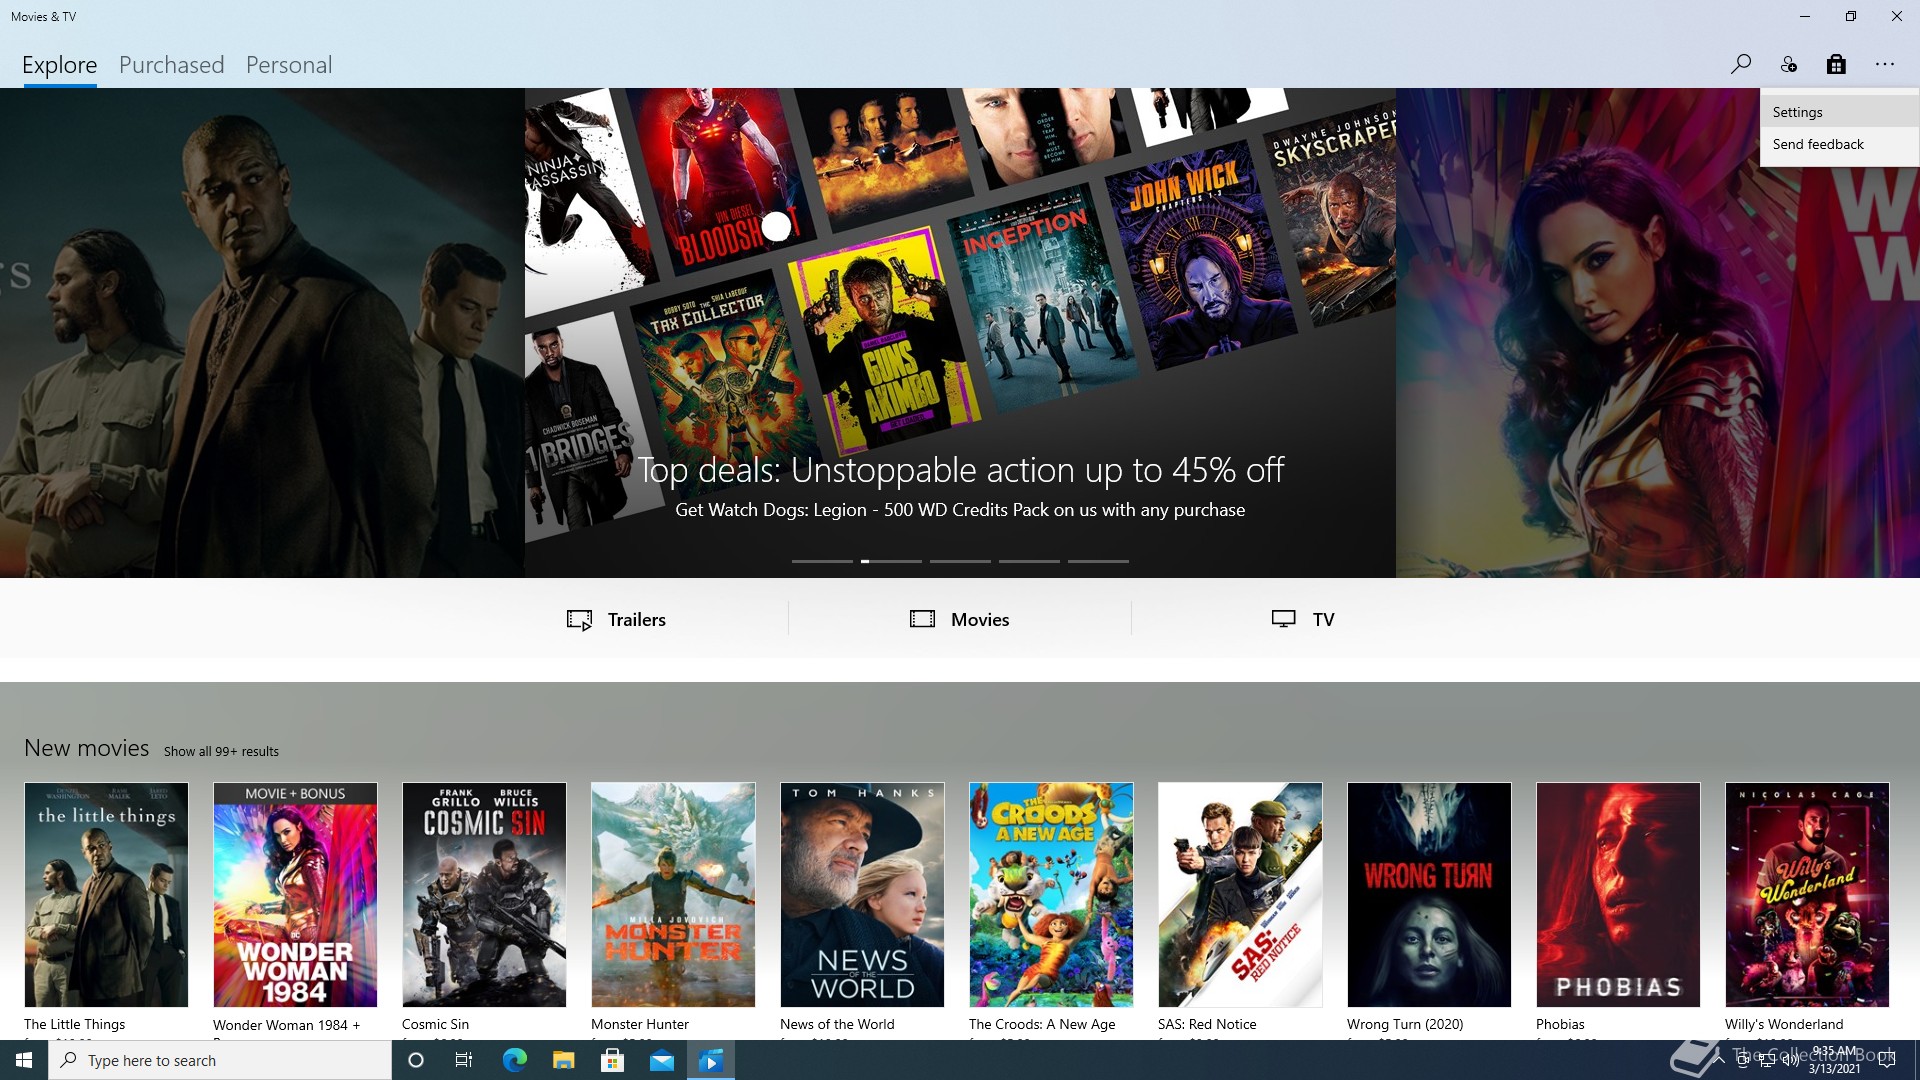Open Monster Hunter movie poster
Image resolution: width=1920 pixels, height=1080 pixels.
click(673, 895)
